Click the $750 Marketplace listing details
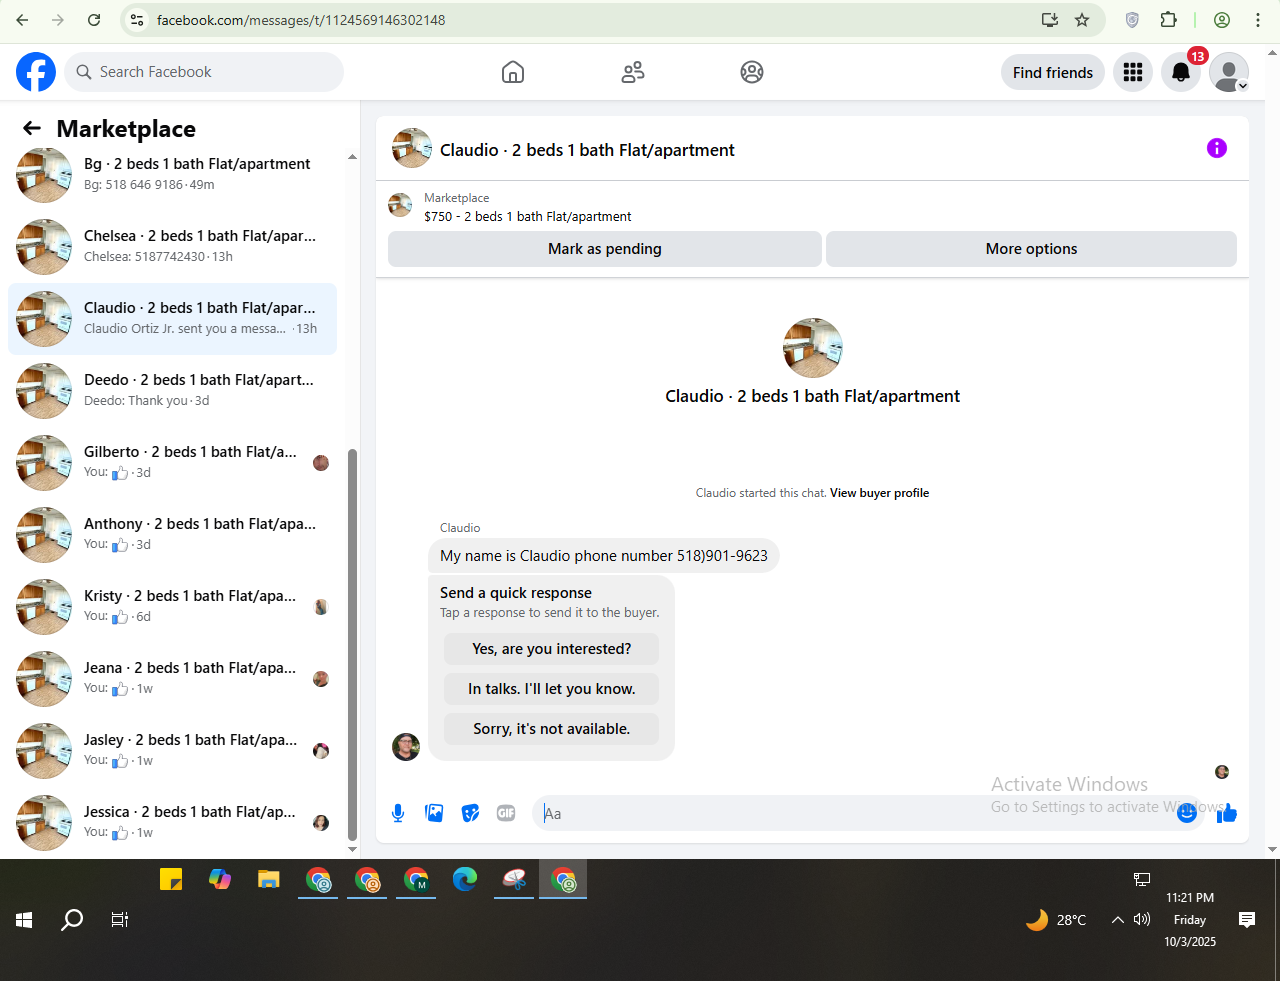 (527, 216)
